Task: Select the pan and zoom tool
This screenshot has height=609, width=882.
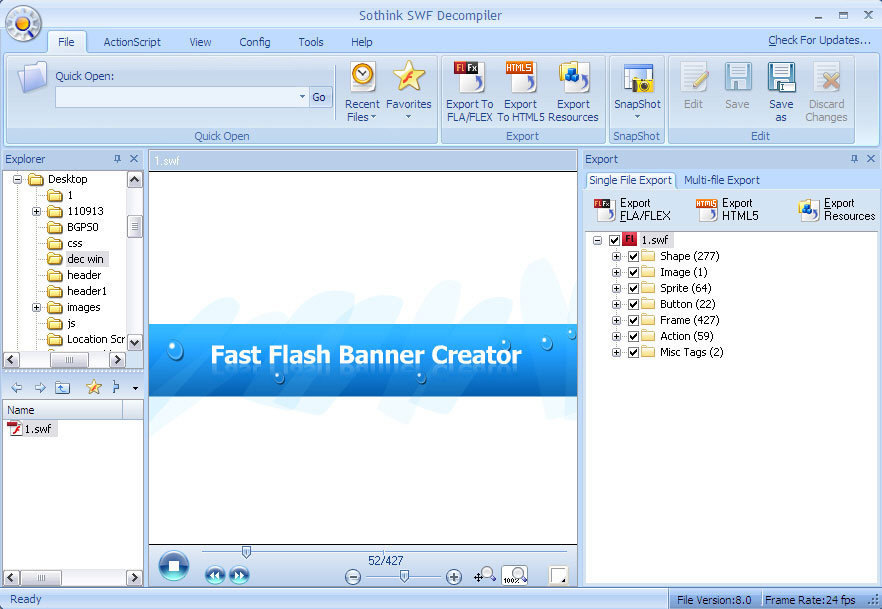Action: pyautogui.click(x=484, y=575)
